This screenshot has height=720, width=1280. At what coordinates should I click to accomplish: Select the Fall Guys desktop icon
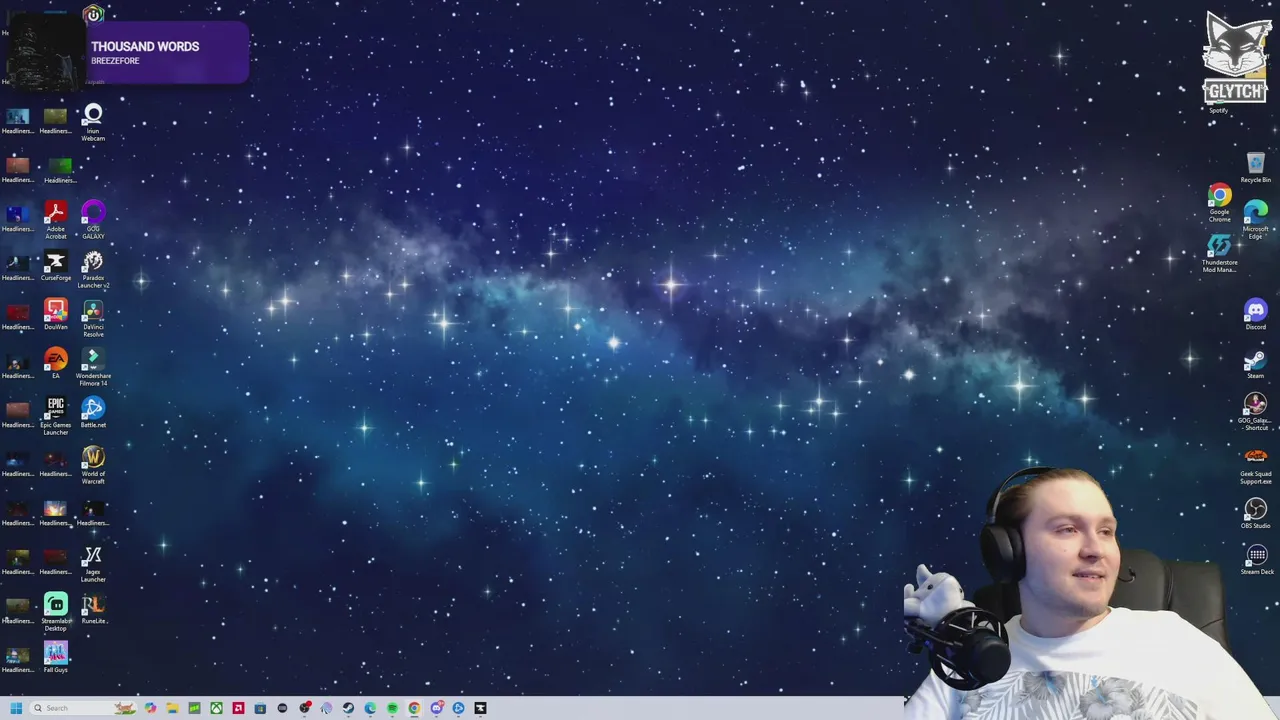click(56, 658)
